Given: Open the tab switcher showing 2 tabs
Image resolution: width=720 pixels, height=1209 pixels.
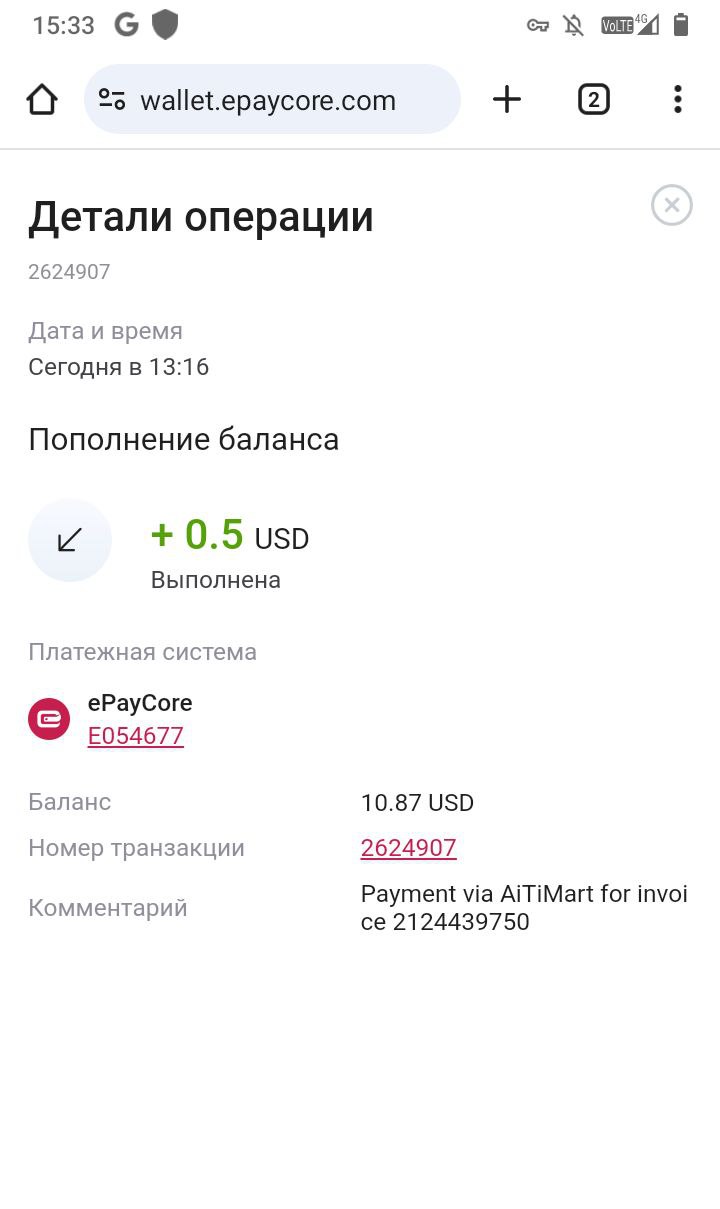Looking at the screenshot, I should tap(594, 99).
